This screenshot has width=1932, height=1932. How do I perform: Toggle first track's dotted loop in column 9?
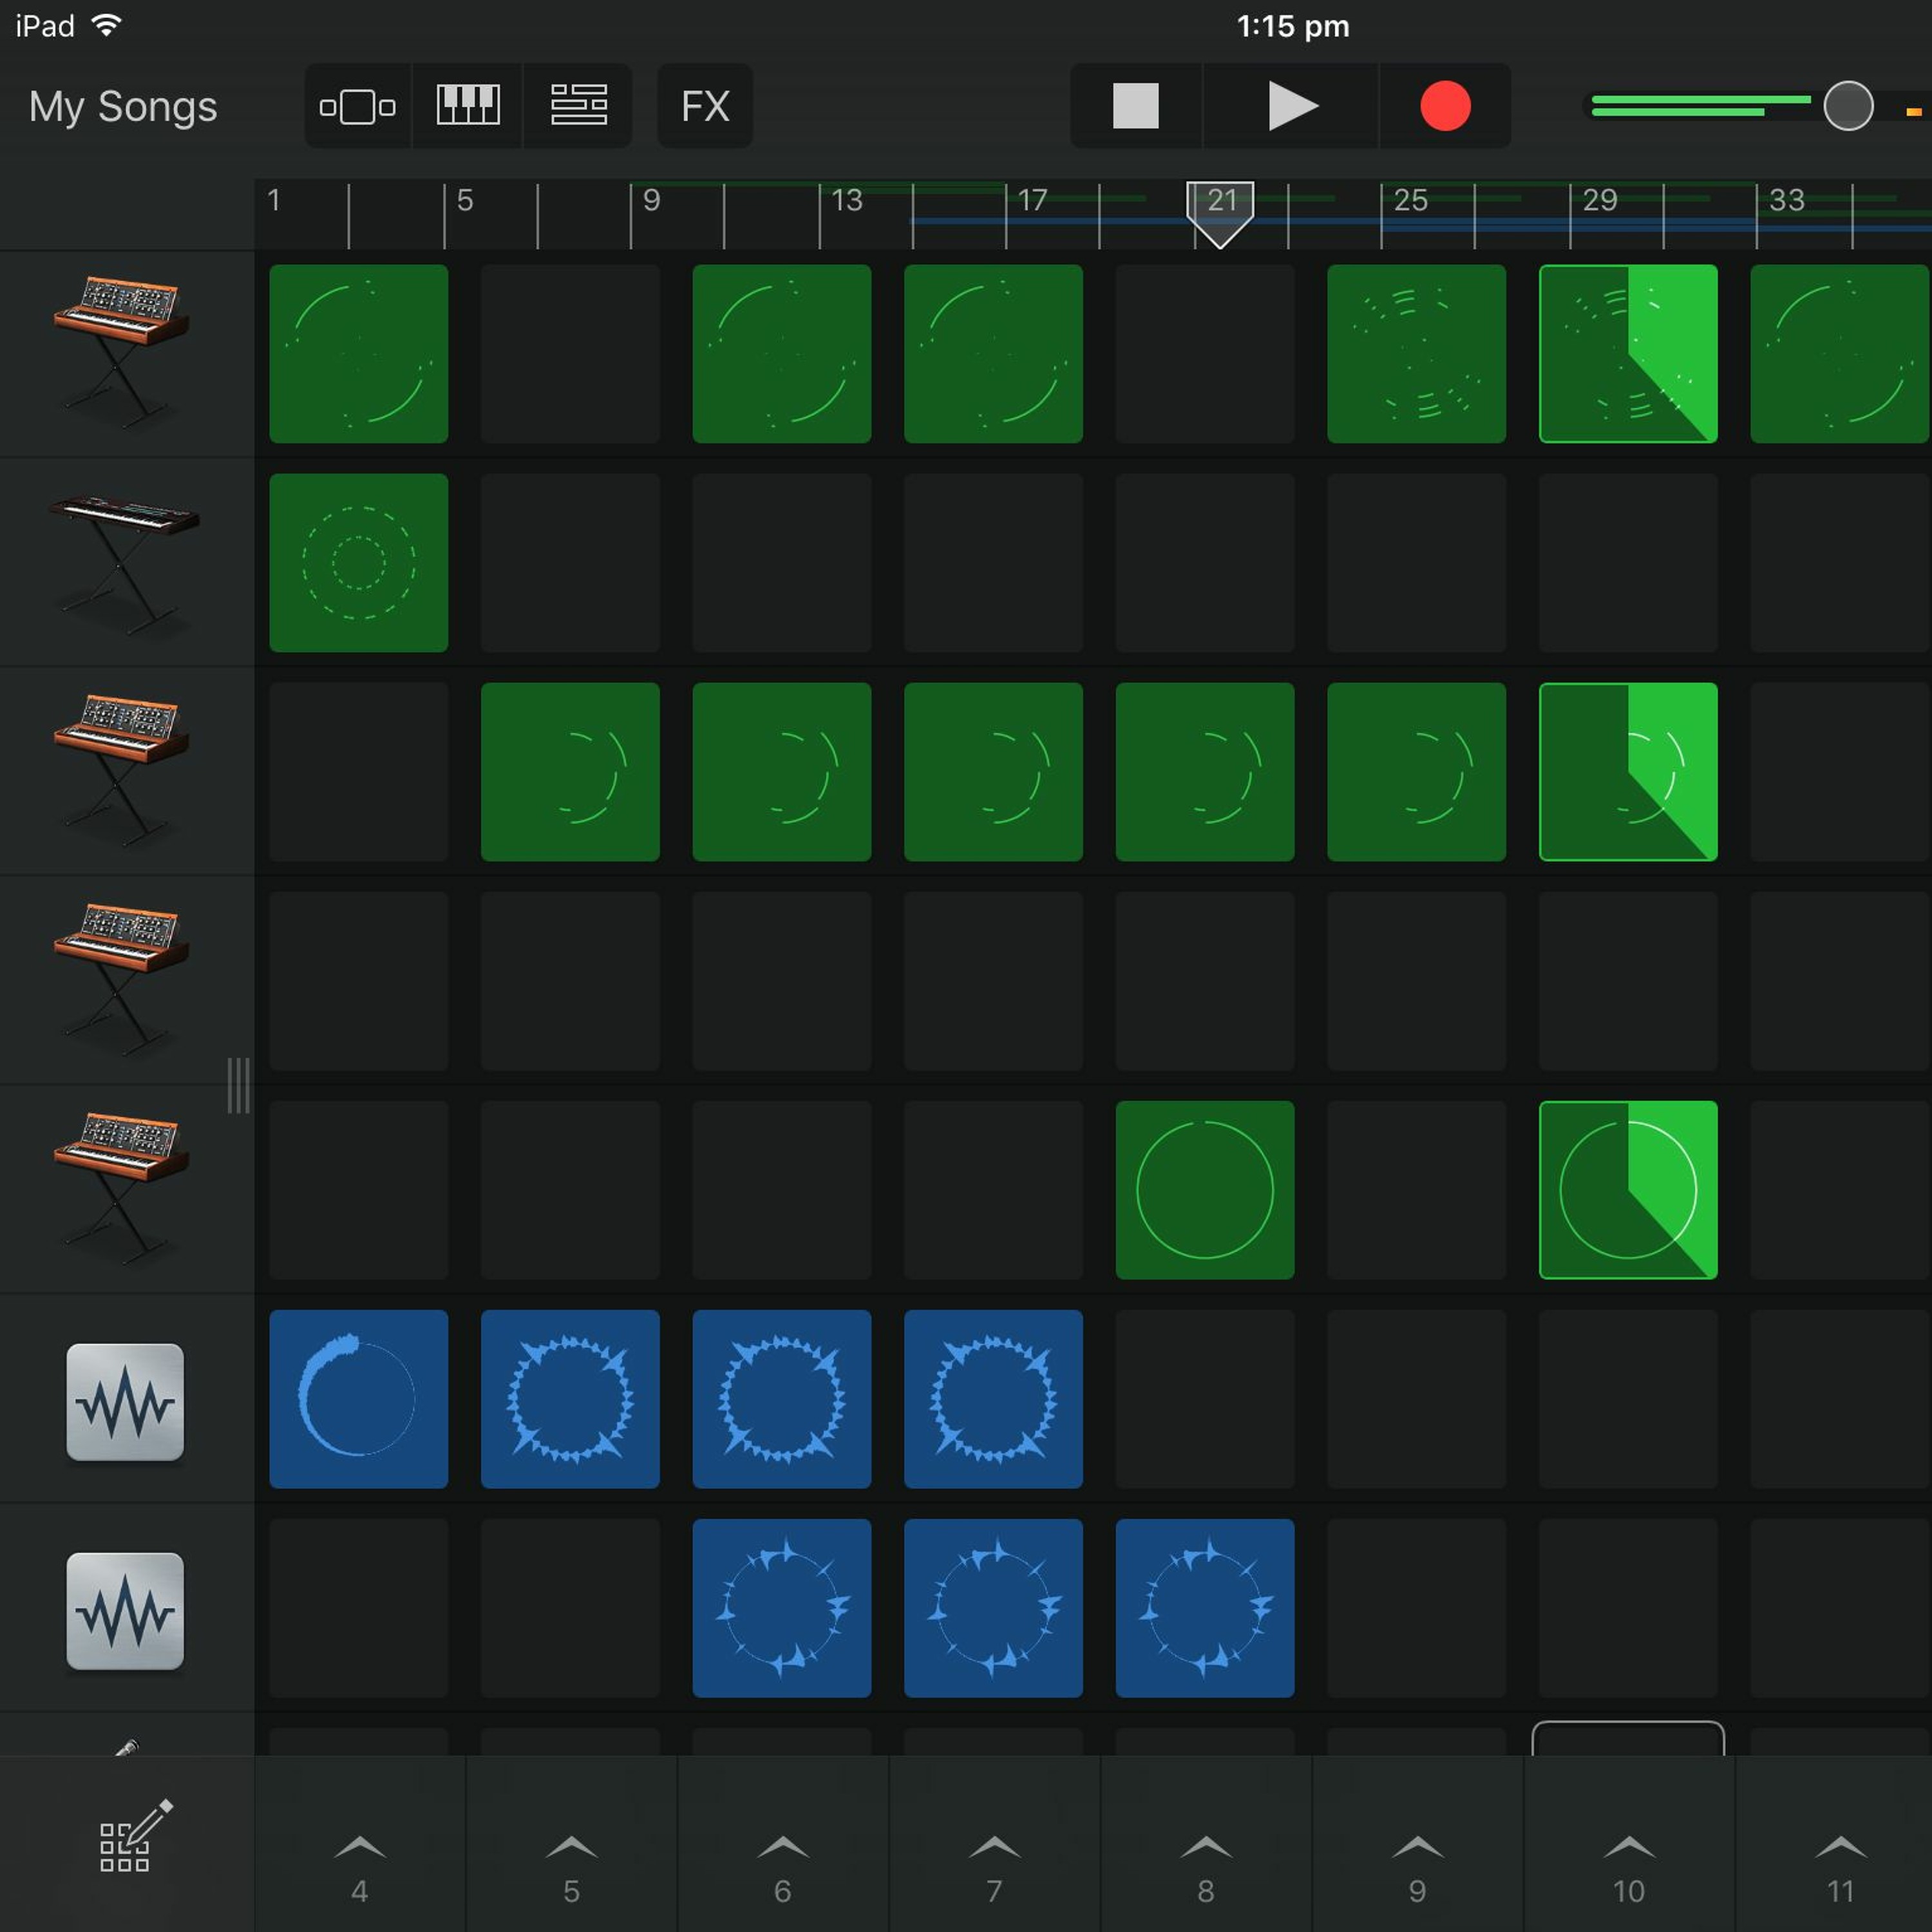pyautogui.click(x=1416, y=354)
